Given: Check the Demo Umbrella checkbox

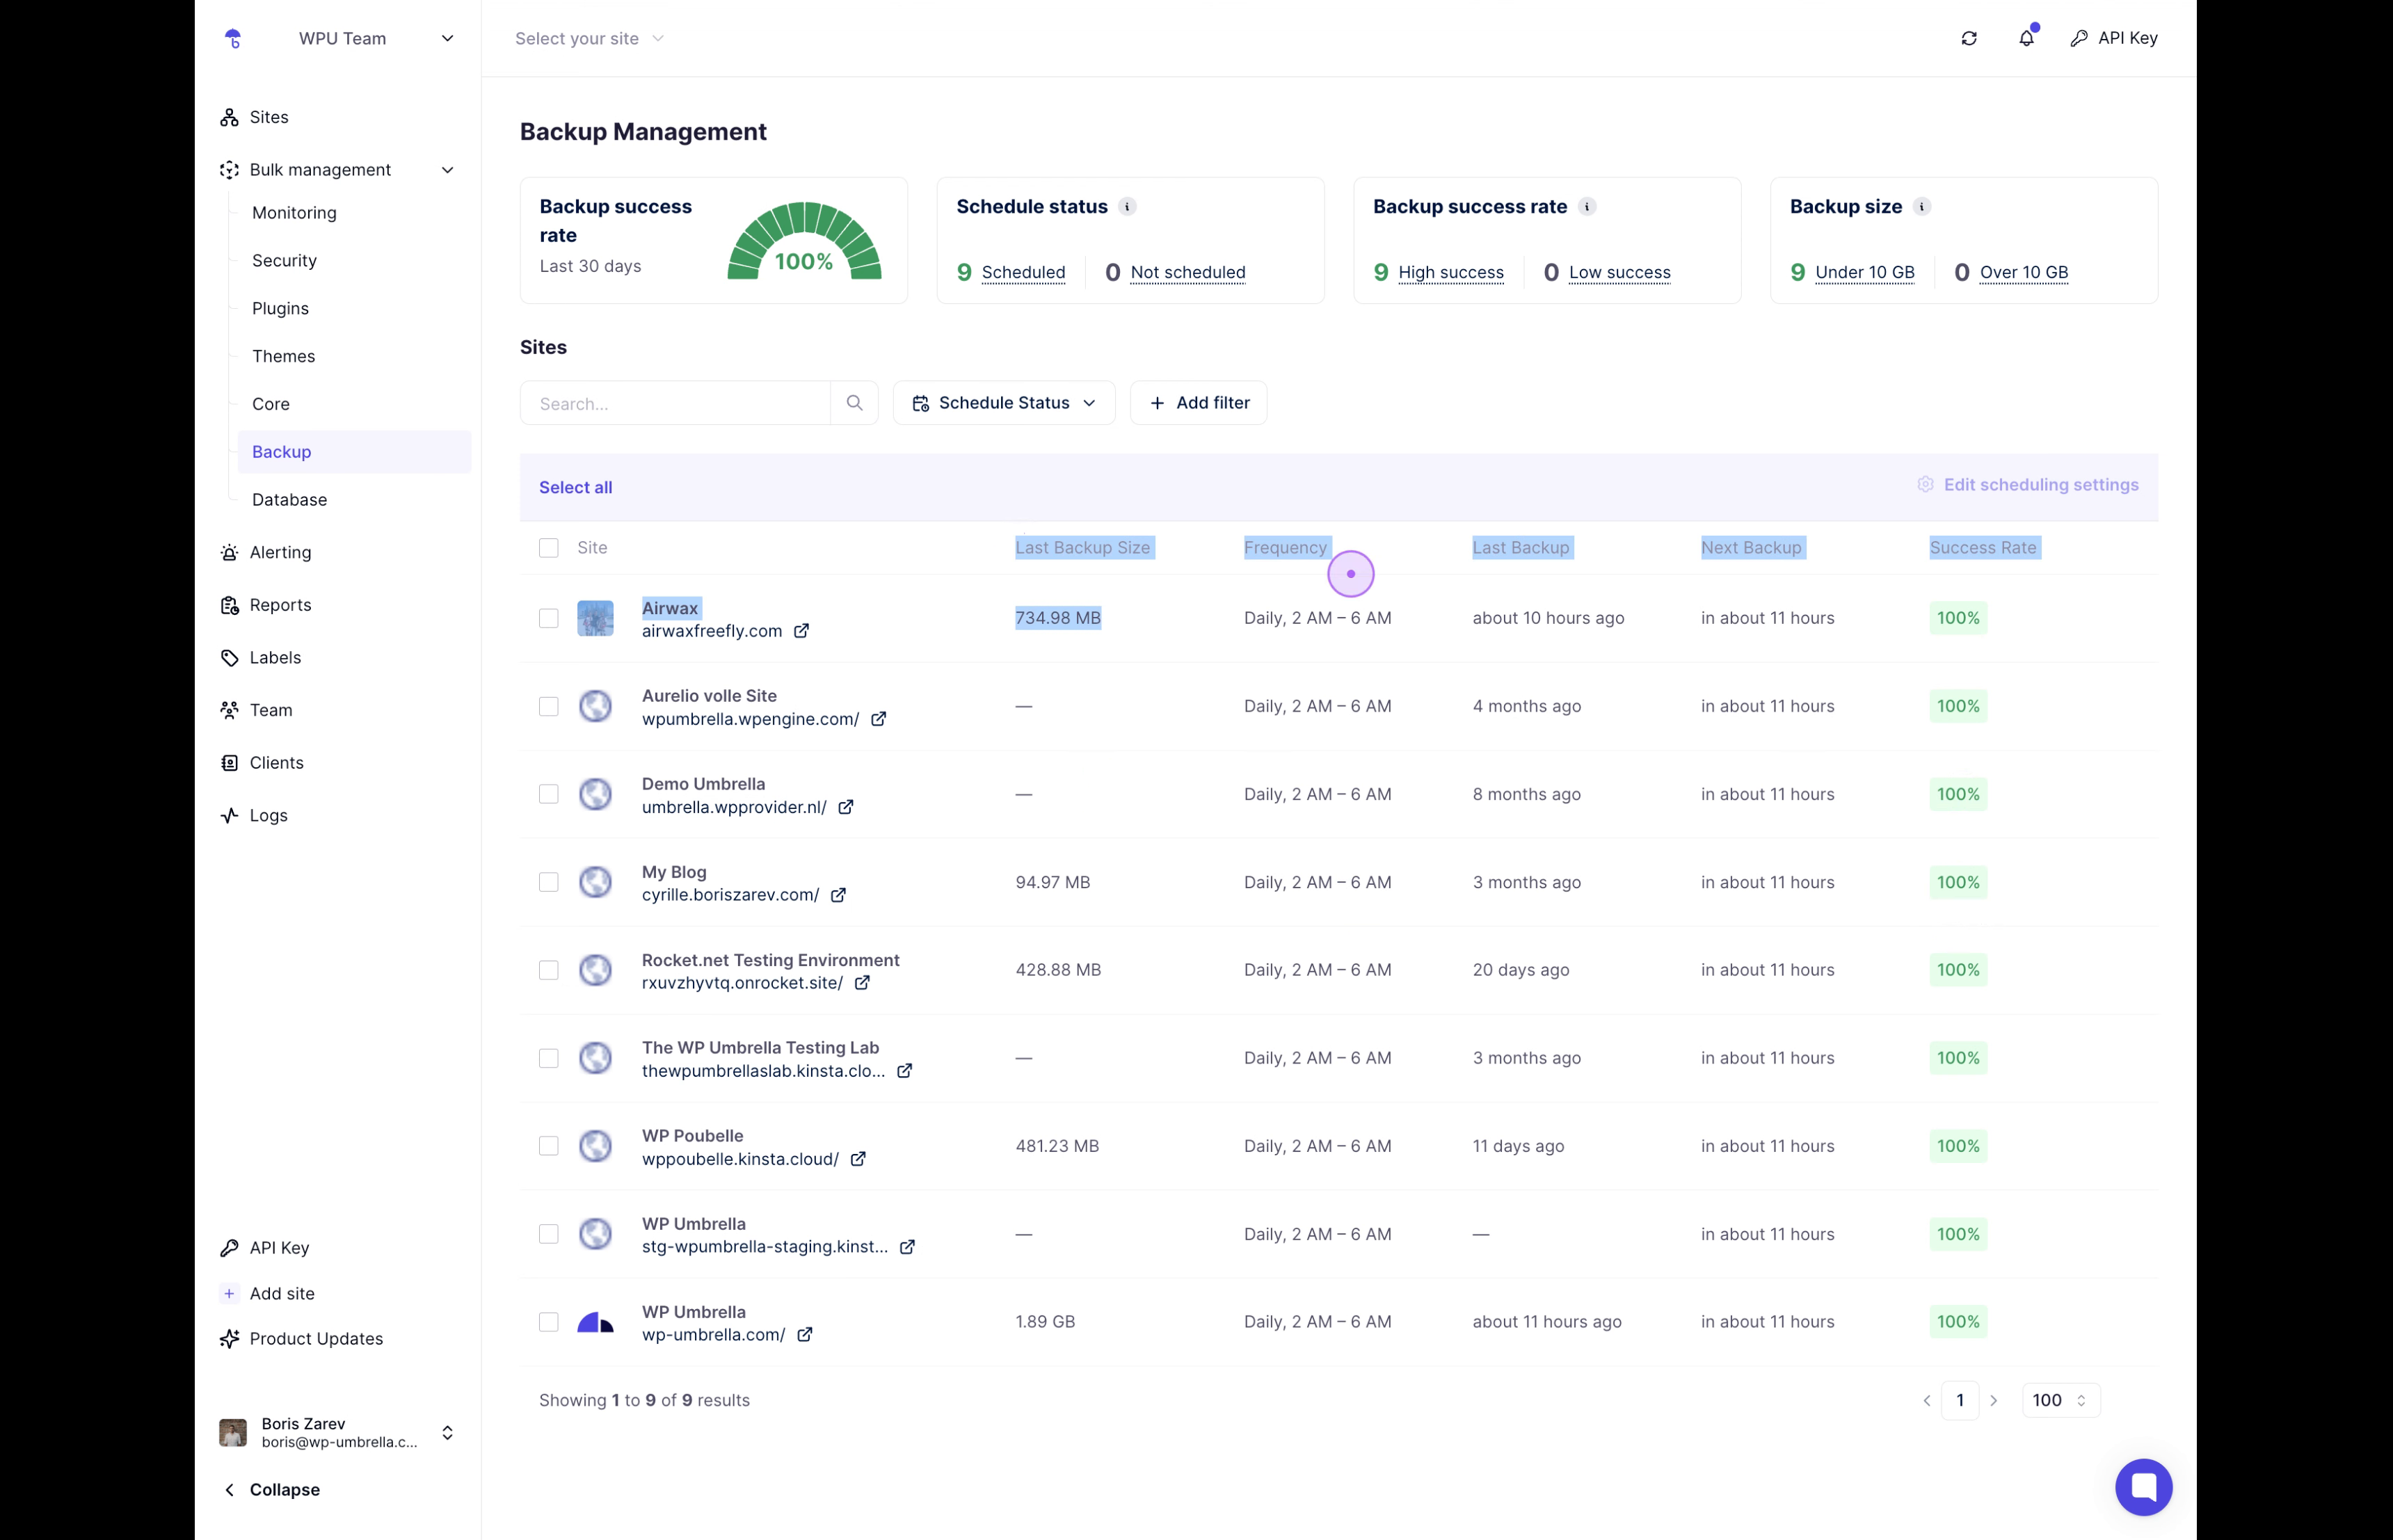Looking at the screenshot, I should point(548,794).
